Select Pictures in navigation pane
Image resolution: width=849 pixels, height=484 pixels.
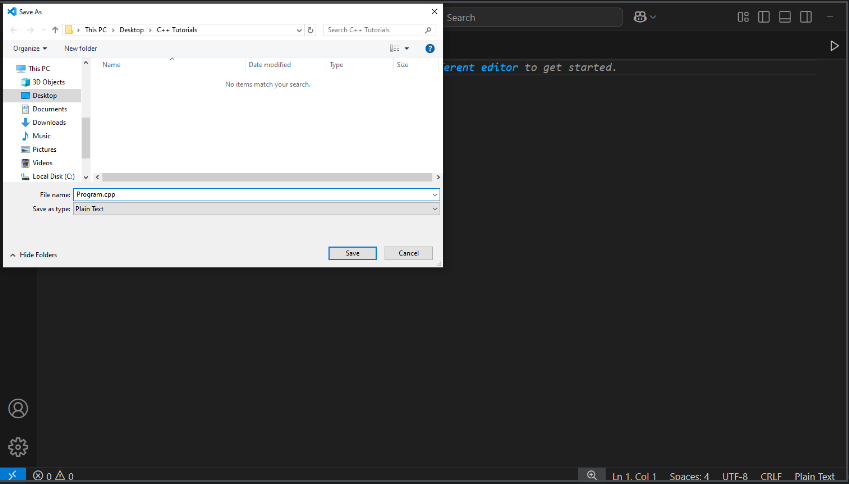44,149
